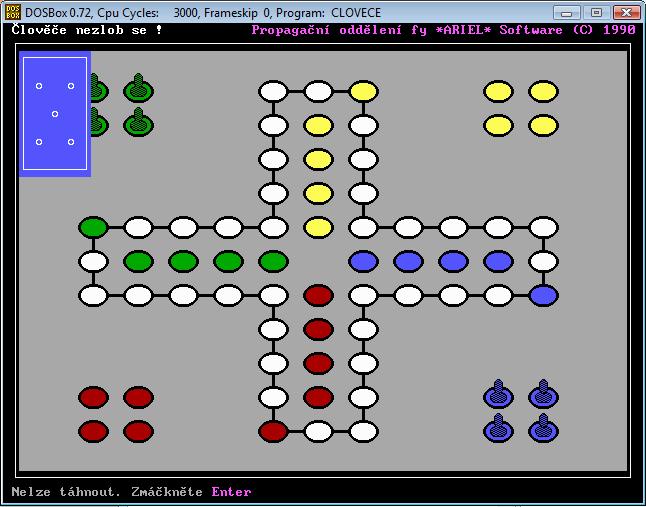This screenshot has height=507, width=646.
Task: Click the blue dice showing five
Action: [x=55, y=114]
